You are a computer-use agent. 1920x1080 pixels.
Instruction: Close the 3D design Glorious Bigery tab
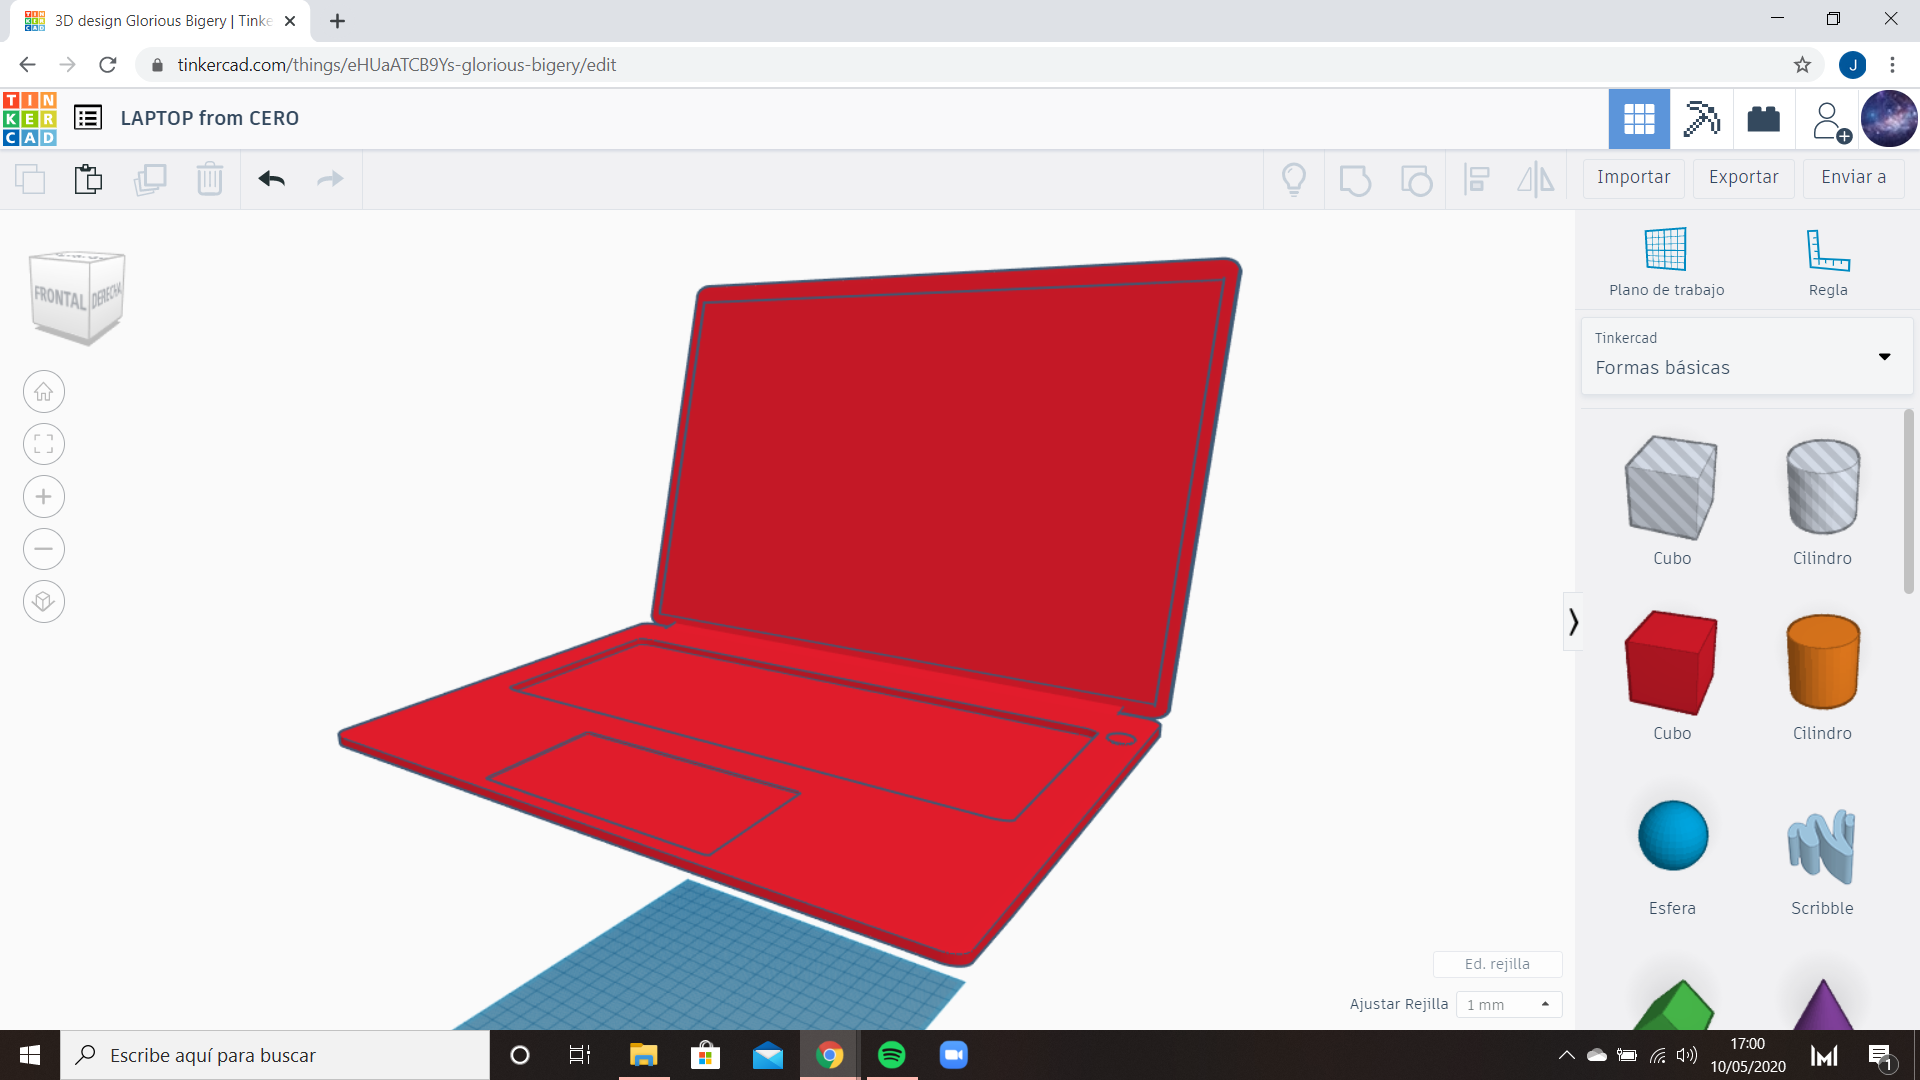click(290, 21)
